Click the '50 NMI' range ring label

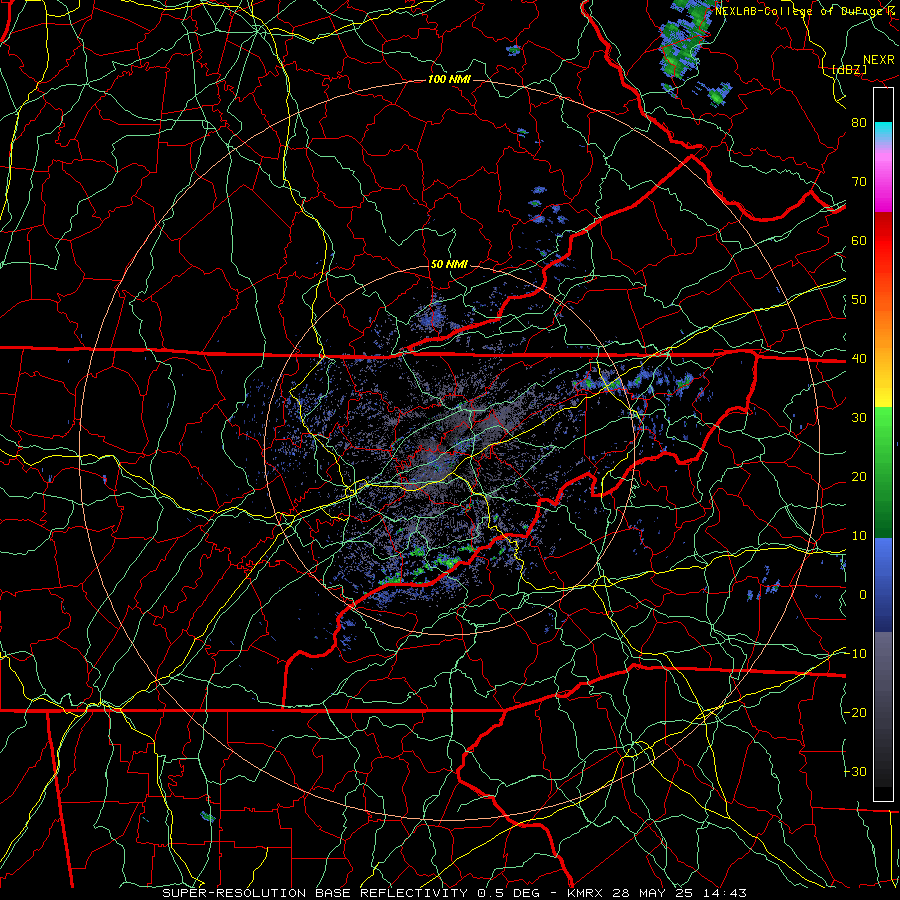449,265
